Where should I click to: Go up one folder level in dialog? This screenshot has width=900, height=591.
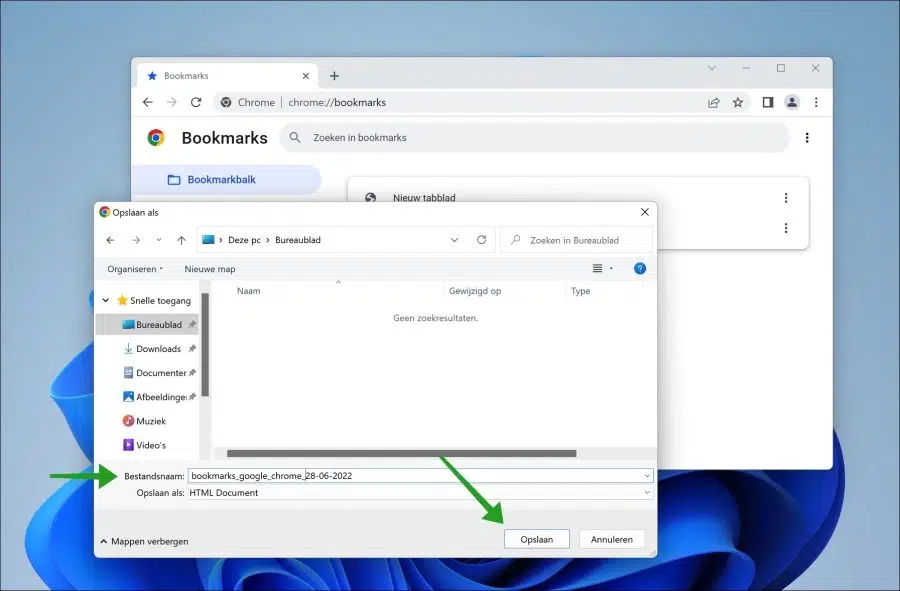(x=181, y=240)
